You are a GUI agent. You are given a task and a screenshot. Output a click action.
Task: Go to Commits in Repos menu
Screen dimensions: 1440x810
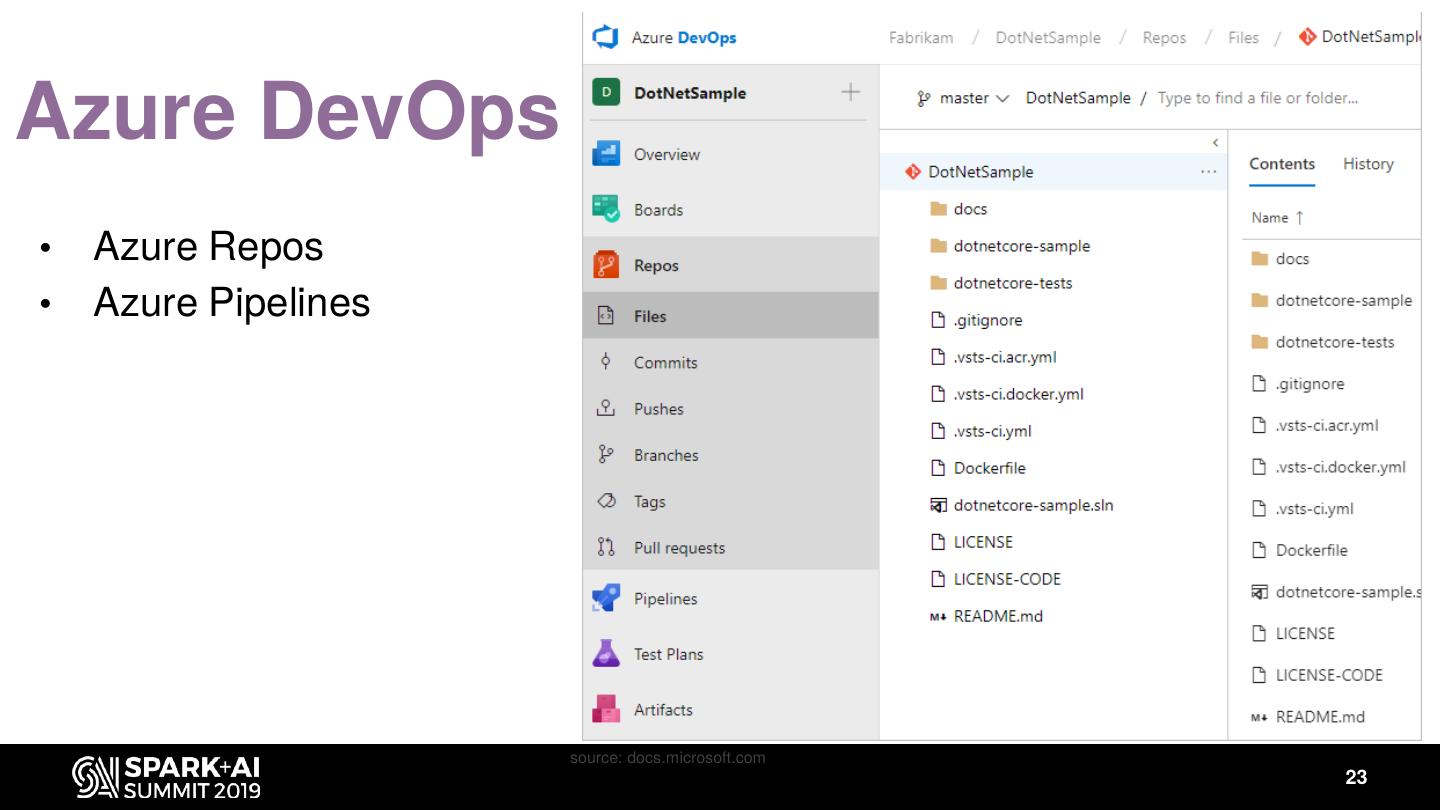(x=665, y=363)
